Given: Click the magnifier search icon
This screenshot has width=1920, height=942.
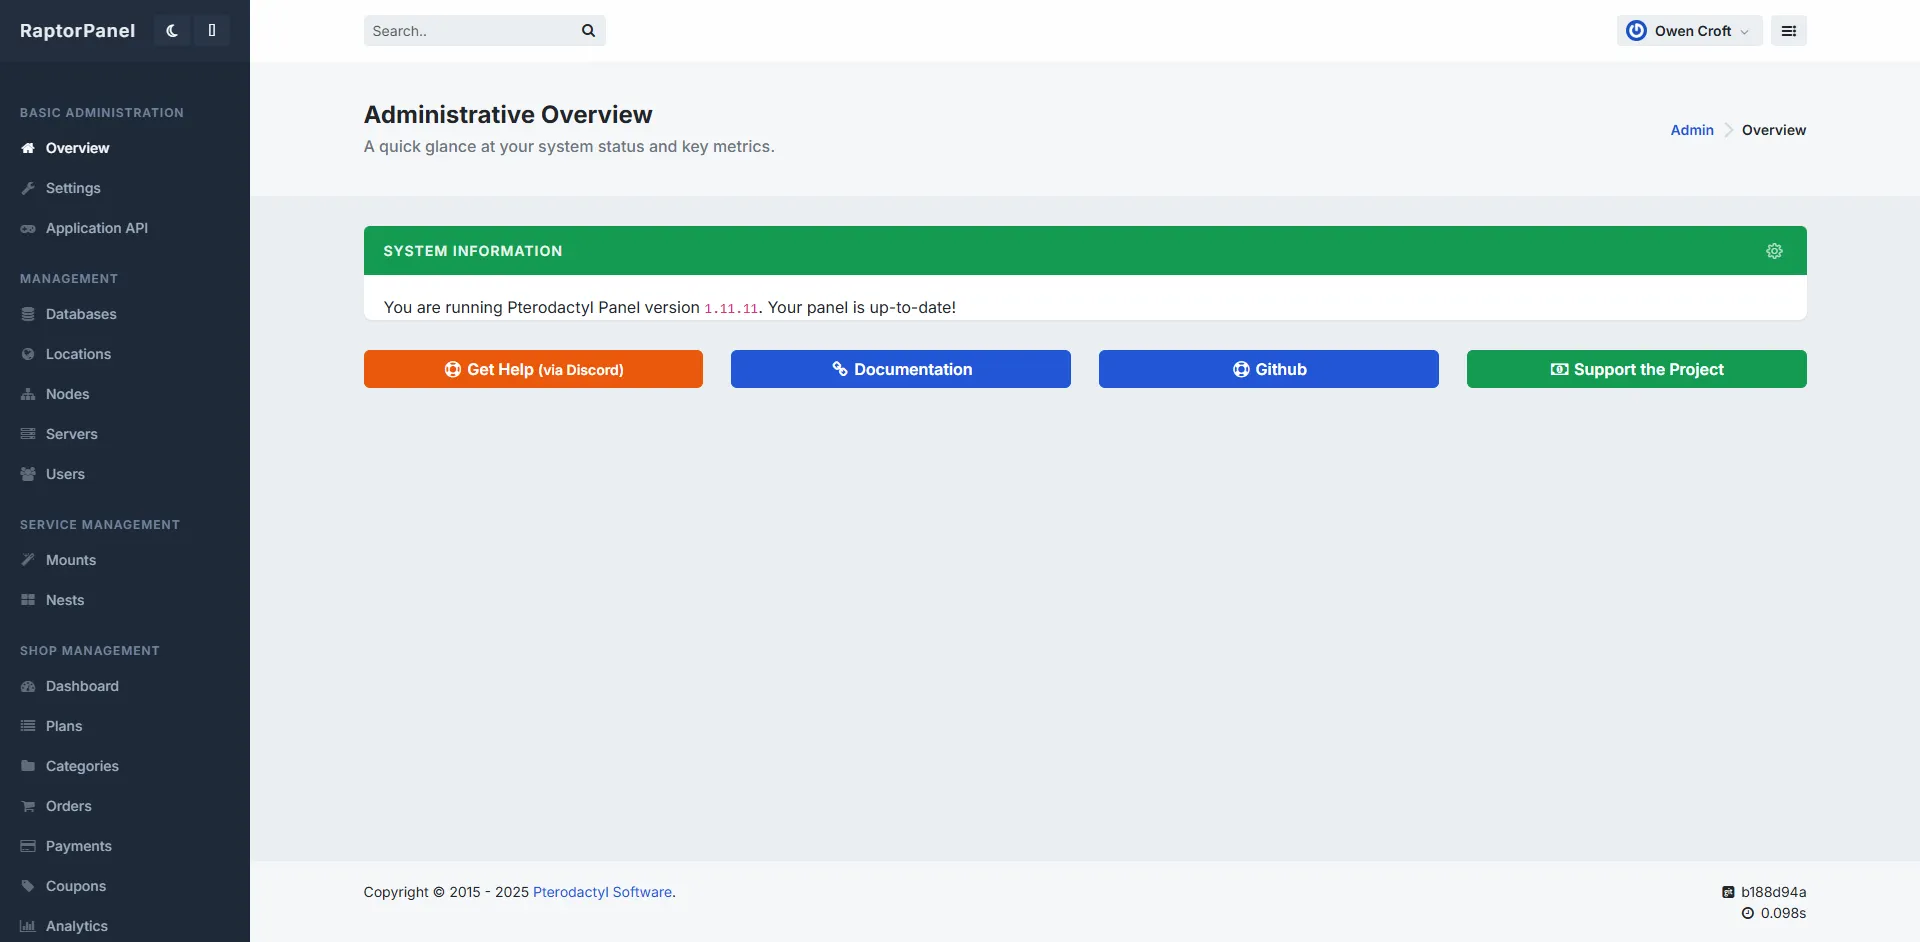Looking at the screenshot, I should click(588, 31).
